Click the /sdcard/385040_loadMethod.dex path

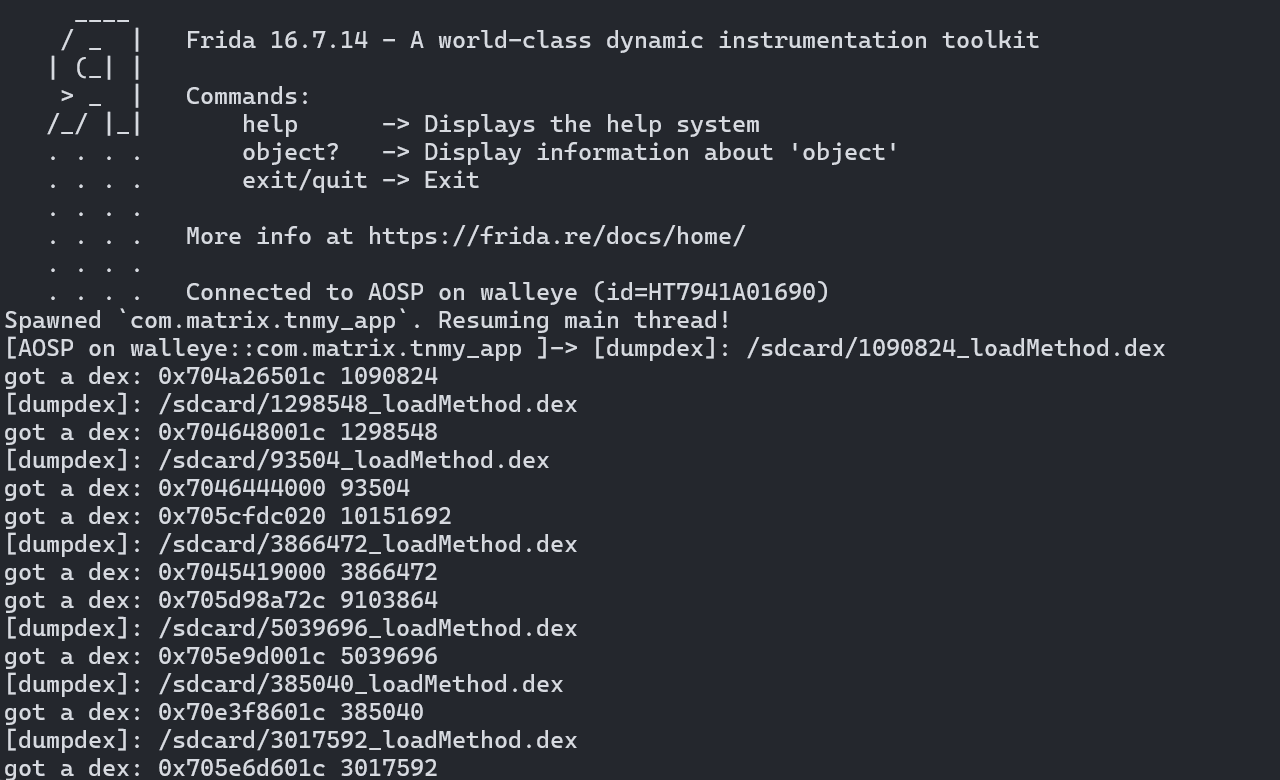361,684
